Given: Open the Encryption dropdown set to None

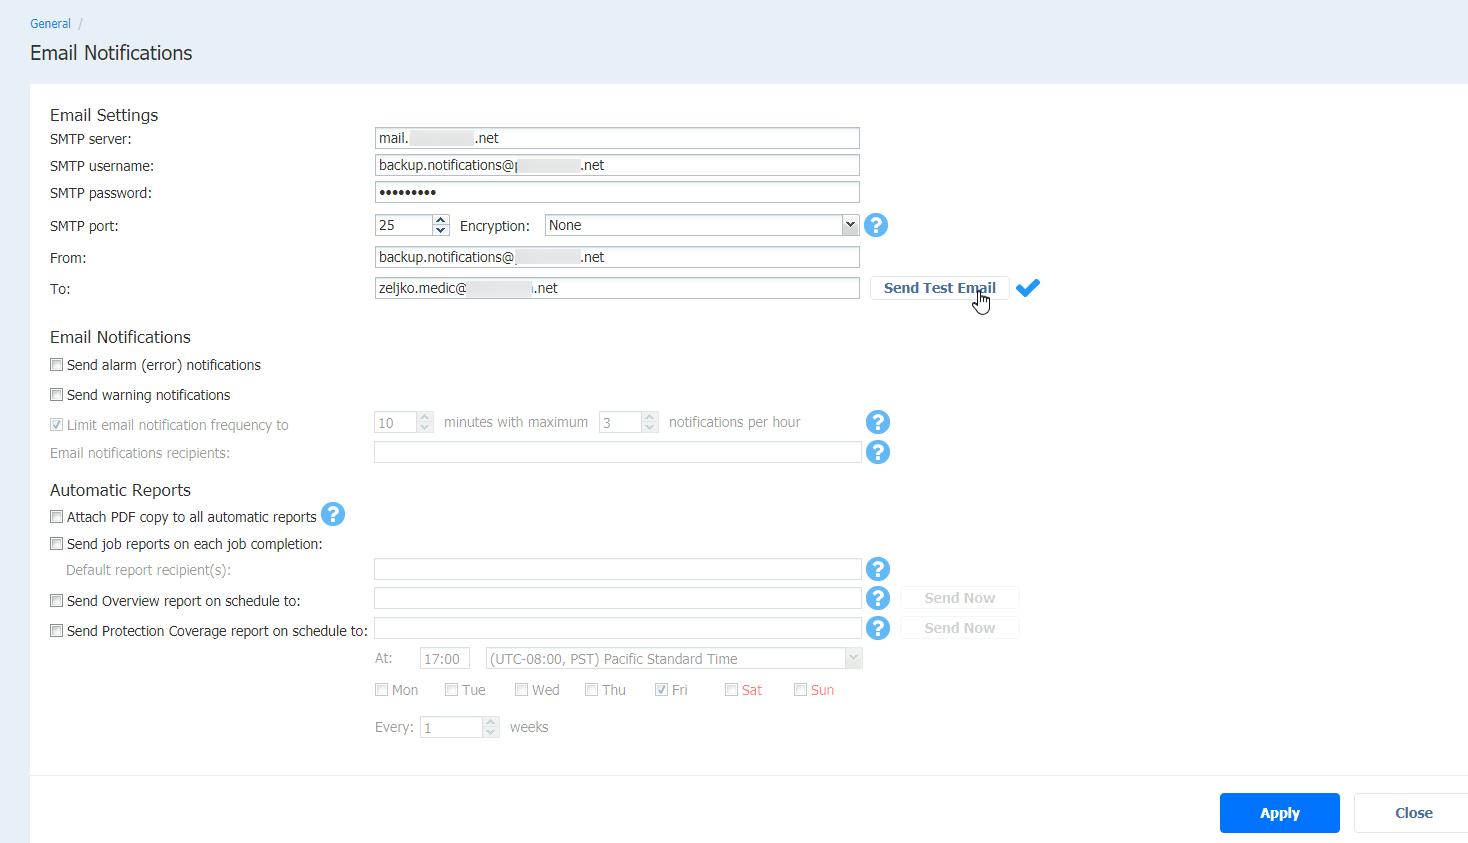Looking at the screenshot, I should pyautogui.click(x=702, y=225).
